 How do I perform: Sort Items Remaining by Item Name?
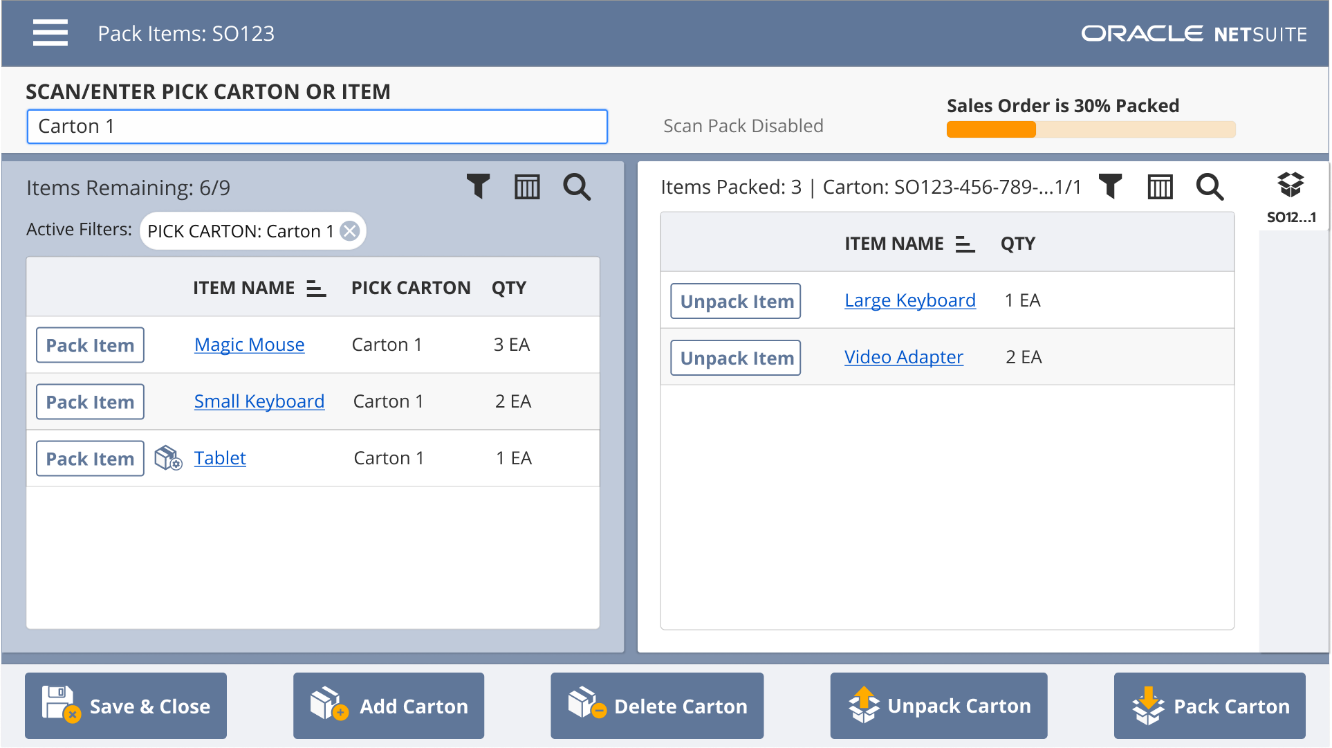click(316, 289)
